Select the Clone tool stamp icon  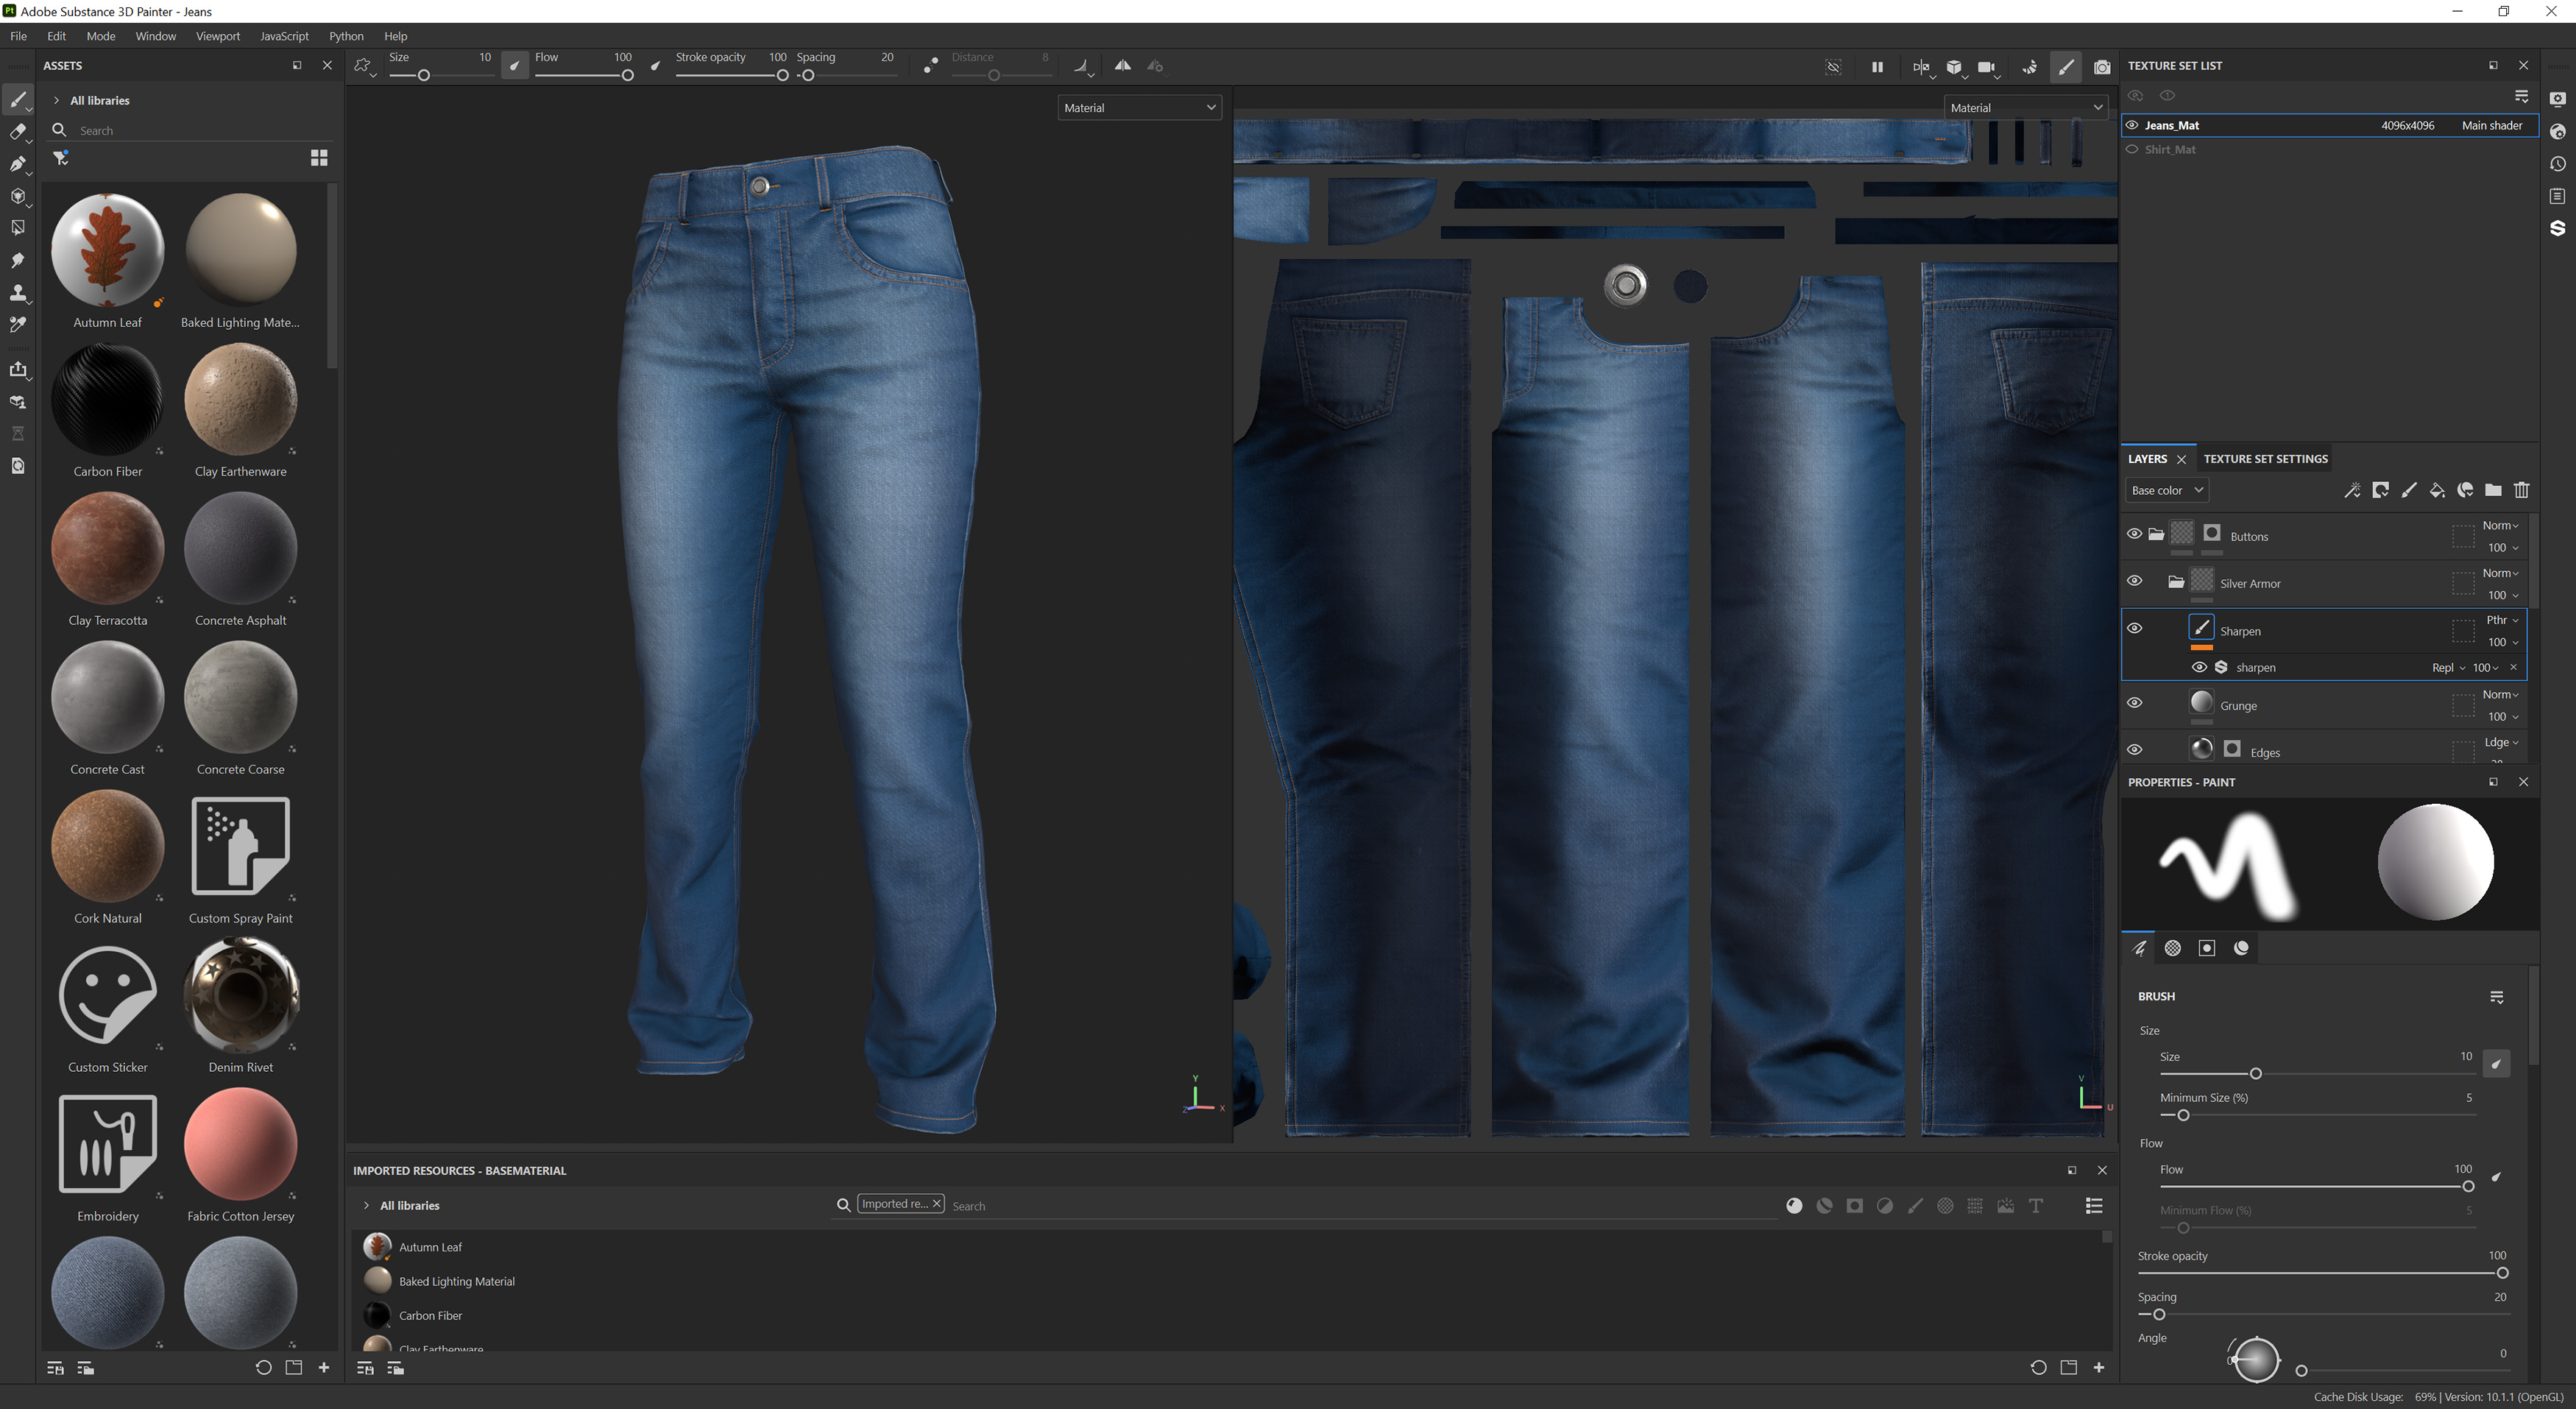(18, 293)
